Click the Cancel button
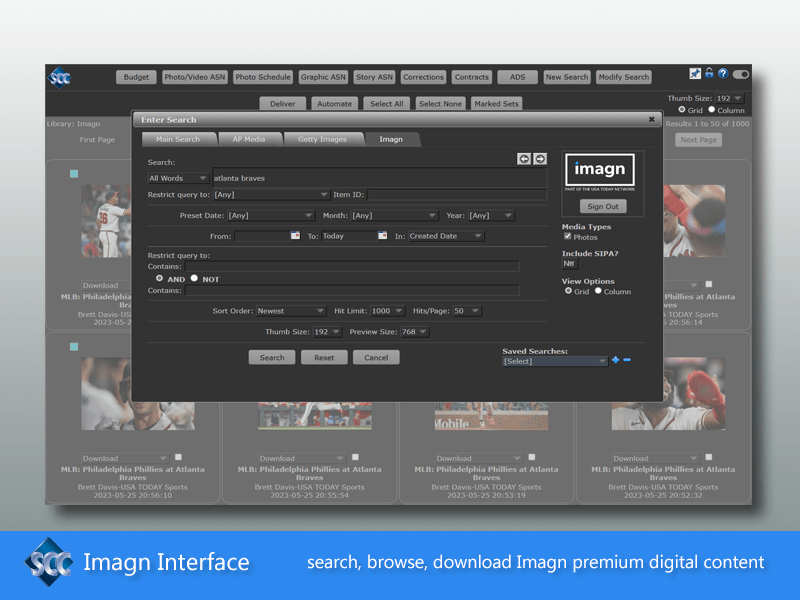800x600 pixels. 376,358
